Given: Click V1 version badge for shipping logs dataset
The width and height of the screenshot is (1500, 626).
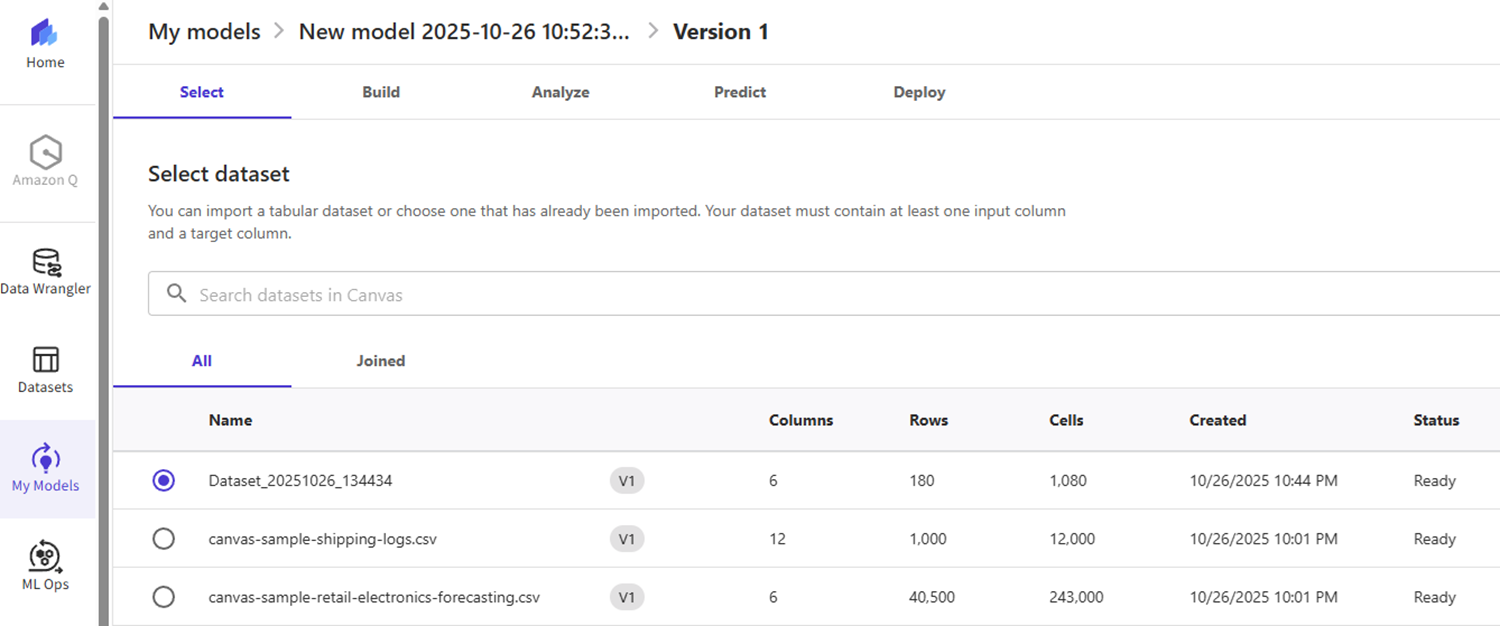Looking at the screenshot, I should [x=627, y=539].
